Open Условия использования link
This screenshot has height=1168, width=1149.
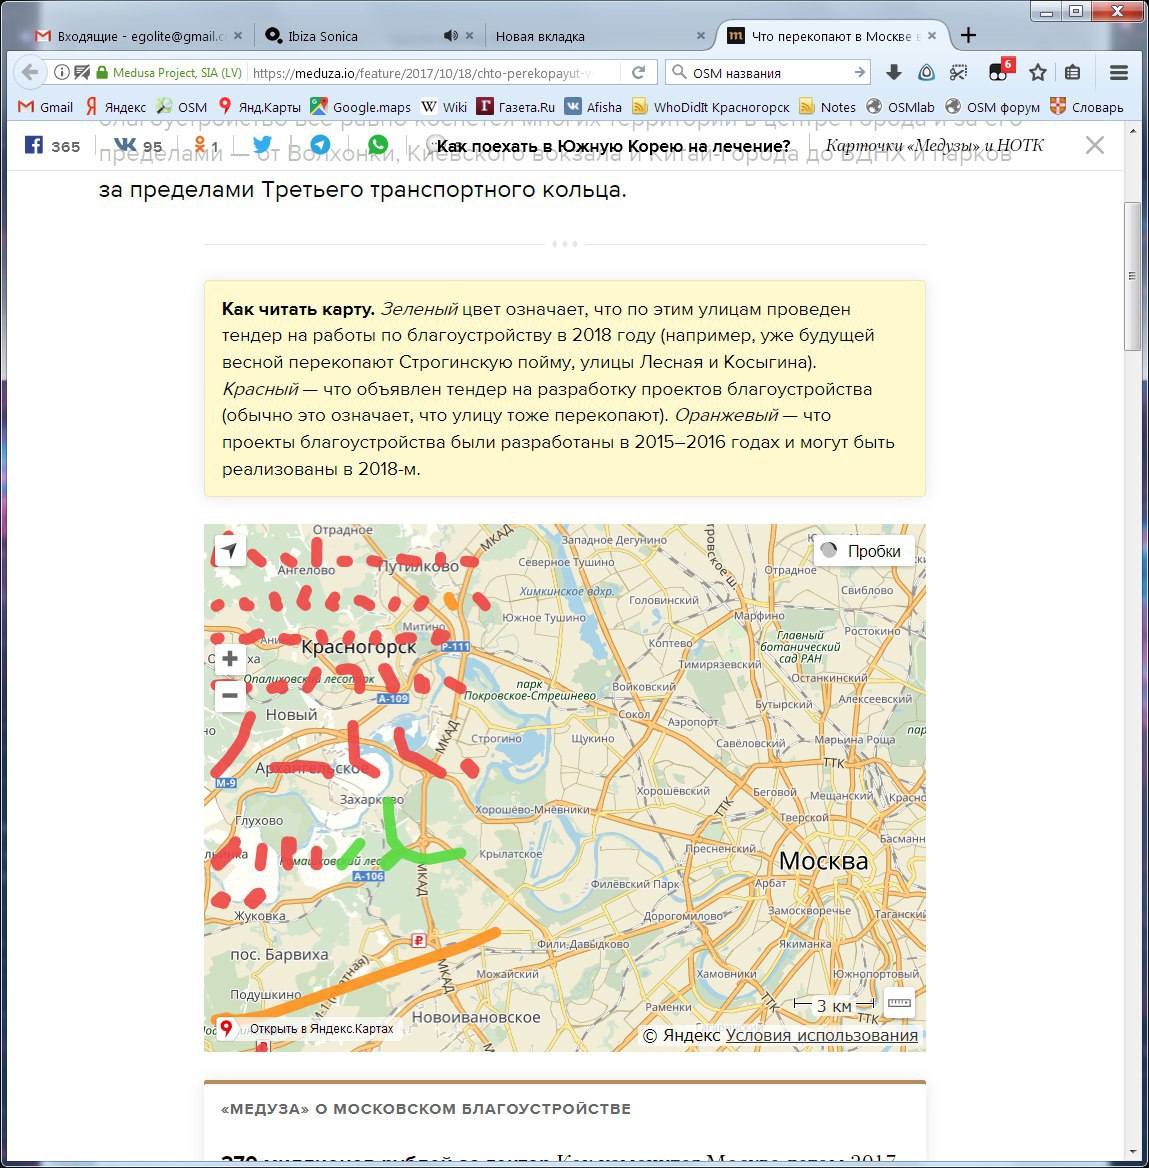pyautogui.click(x=822, y=1035)
